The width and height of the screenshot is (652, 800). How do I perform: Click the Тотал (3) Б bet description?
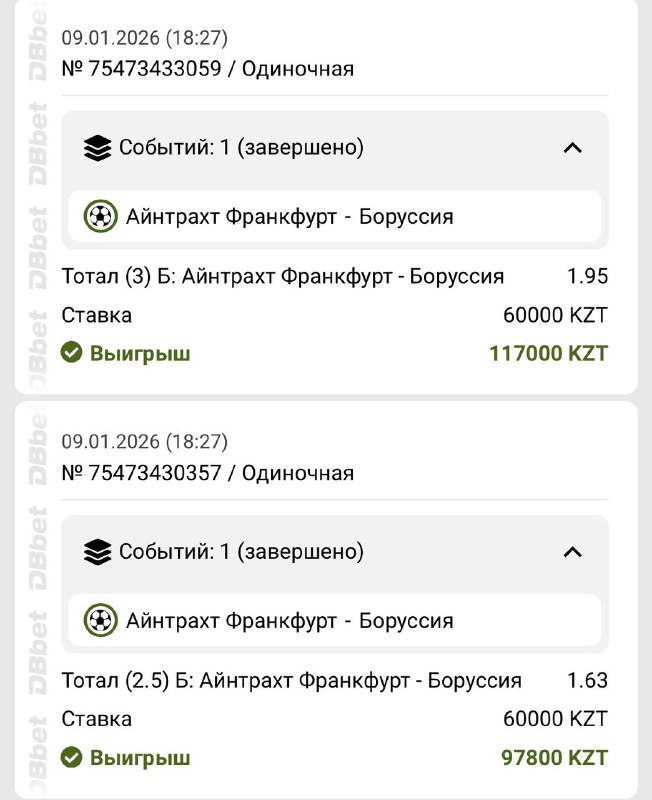point(283,277)
